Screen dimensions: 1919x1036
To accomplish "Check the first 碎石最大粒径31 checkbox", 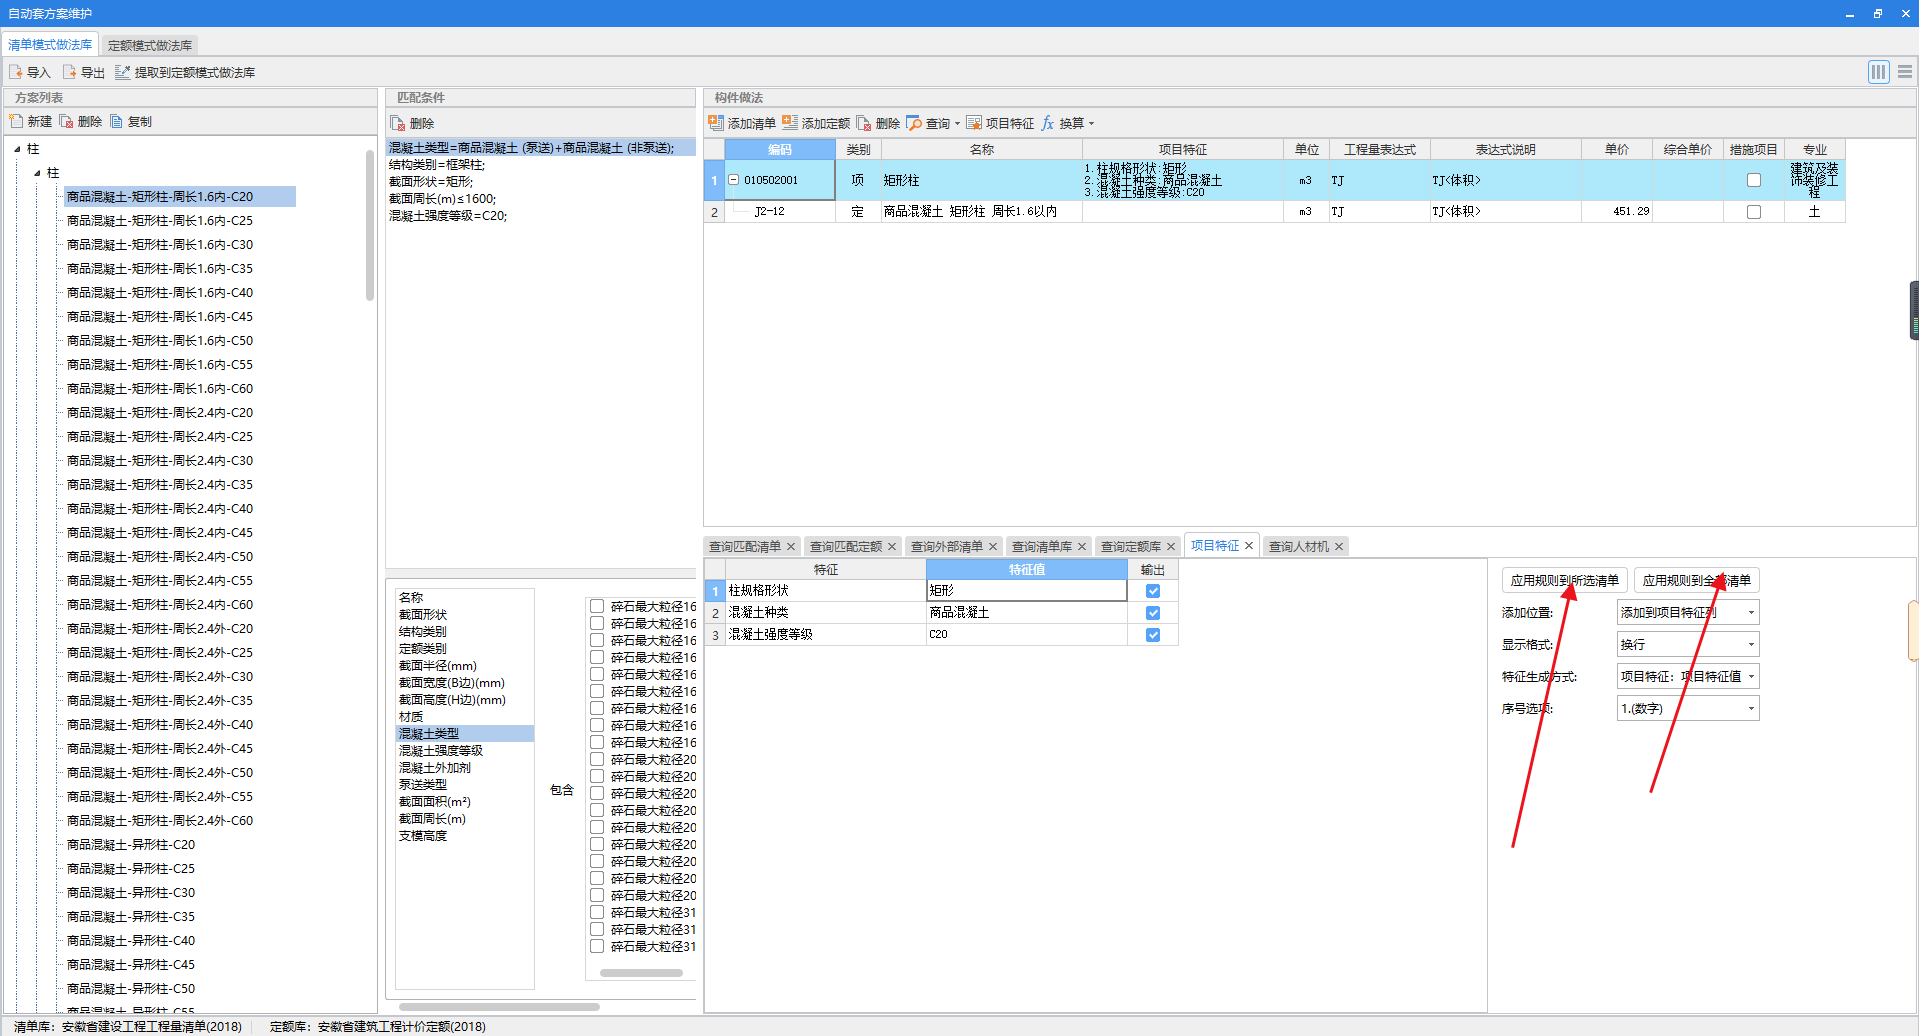I will point(597,912).
